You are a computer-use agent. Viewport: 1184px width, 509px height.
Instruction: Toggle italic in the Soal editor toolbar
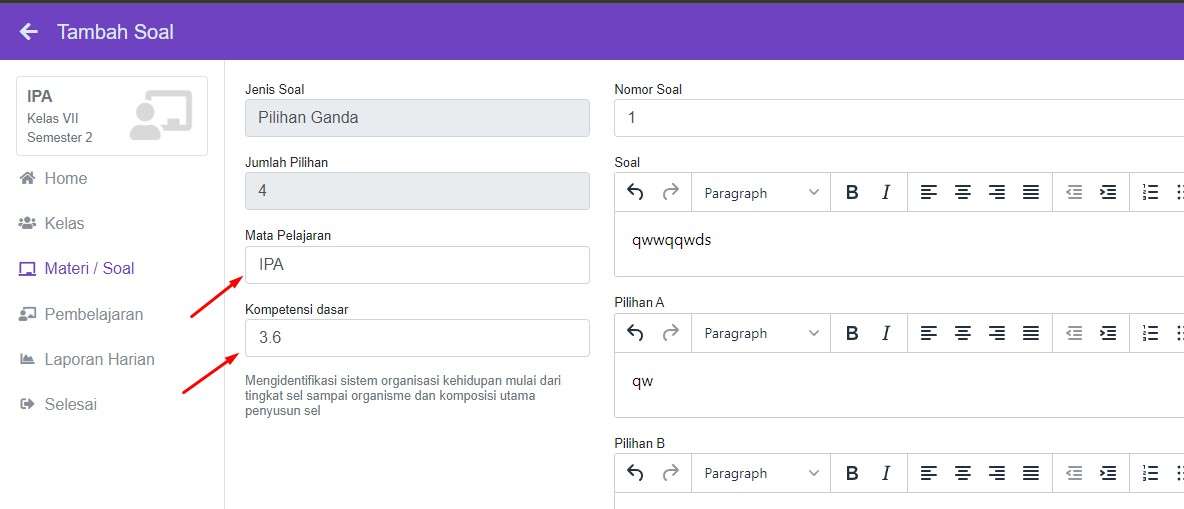coord(885,193)
